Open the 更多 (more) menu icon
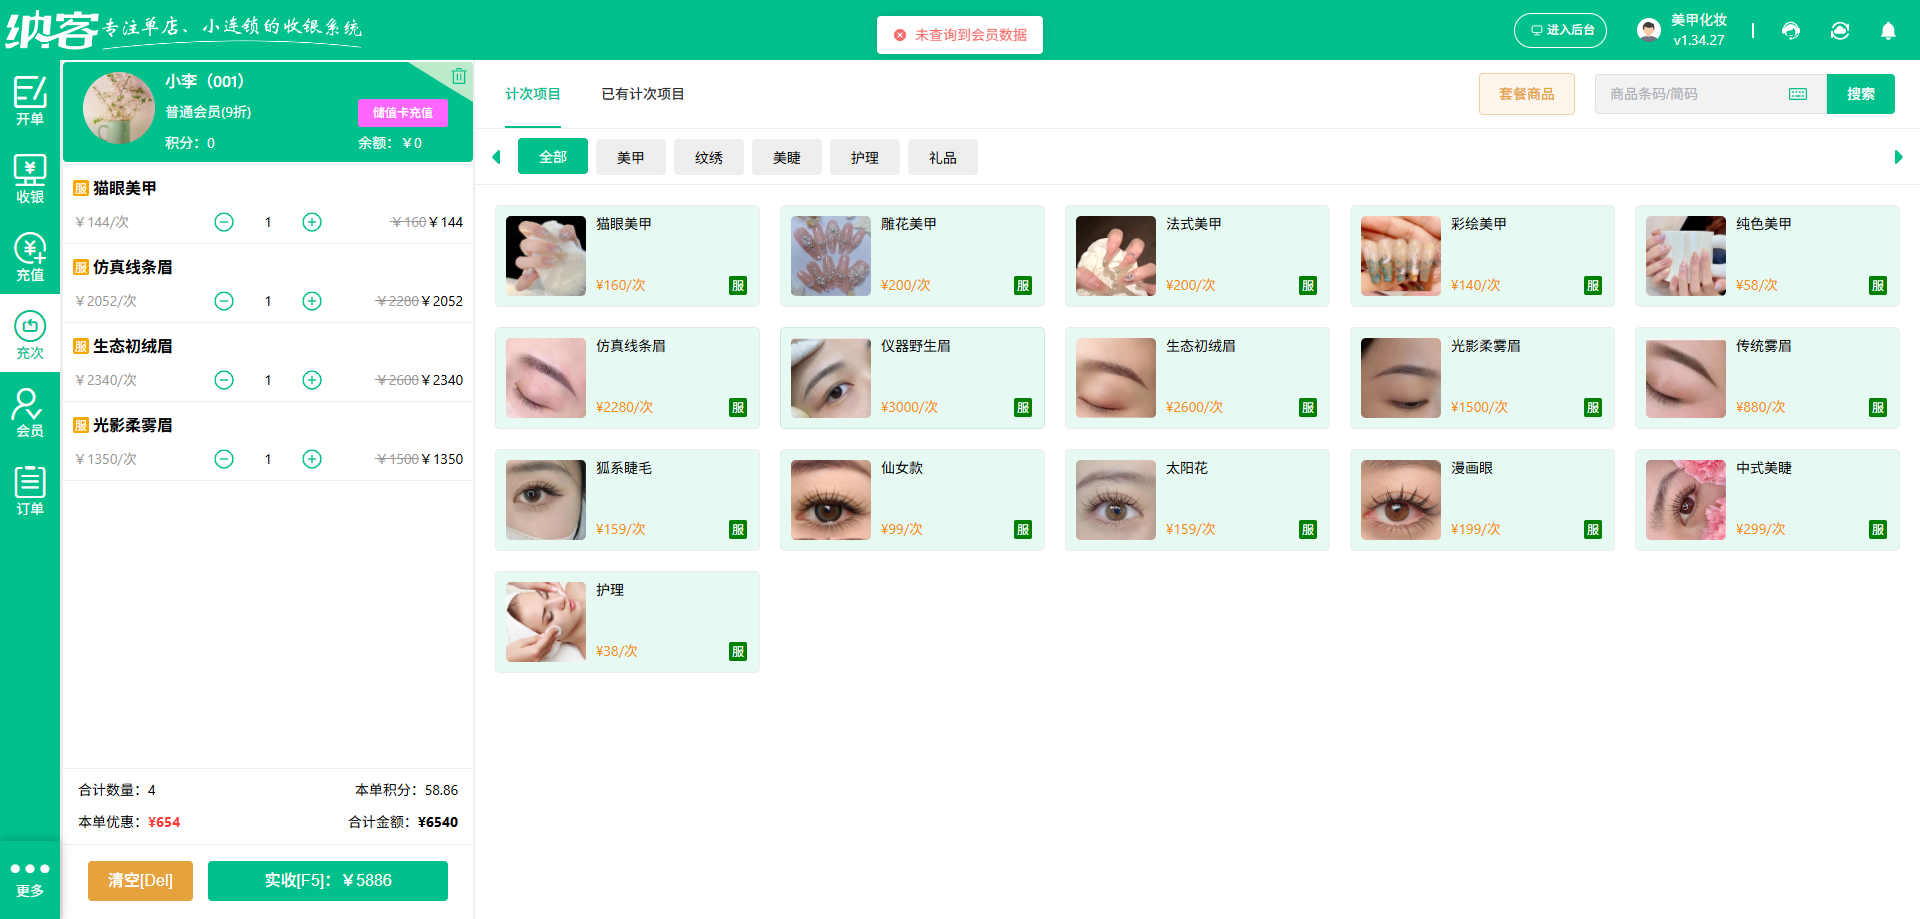Viewport: 1920px width, 919px height. 30,878
